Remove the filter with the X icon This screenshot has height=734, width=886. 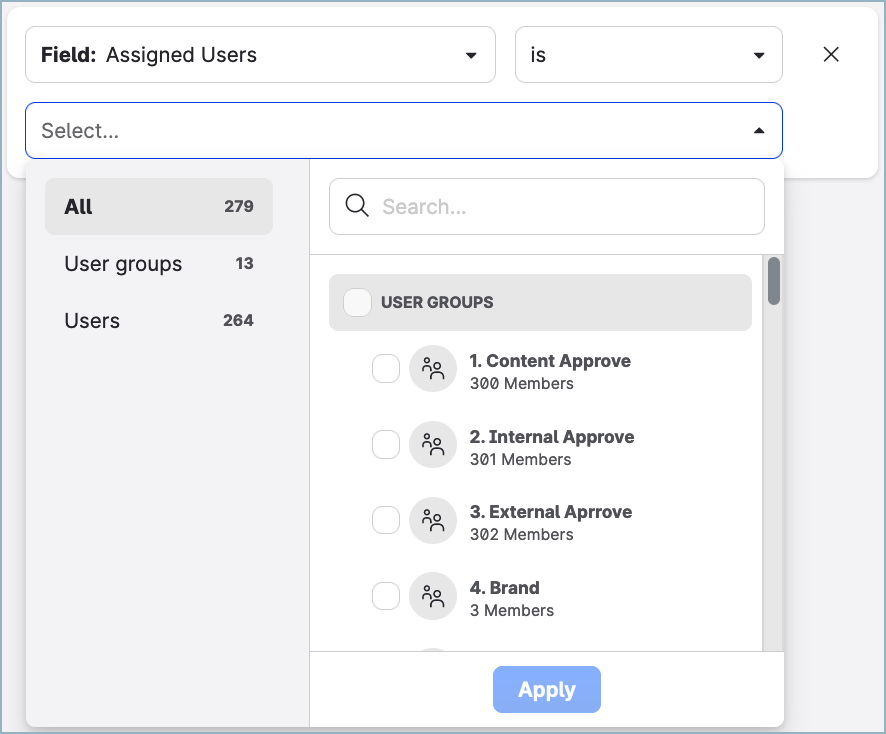coord(830,55)
